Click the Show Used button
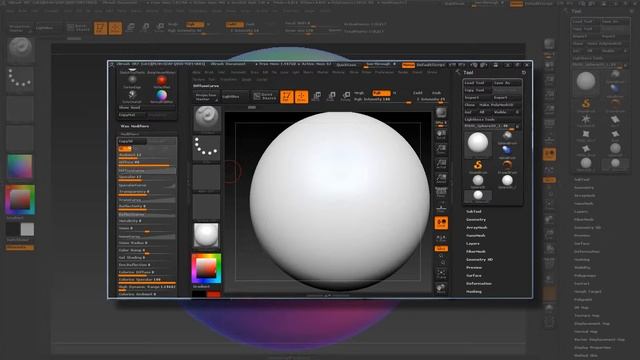The image size is (640, 360). [x=147, y=108]
